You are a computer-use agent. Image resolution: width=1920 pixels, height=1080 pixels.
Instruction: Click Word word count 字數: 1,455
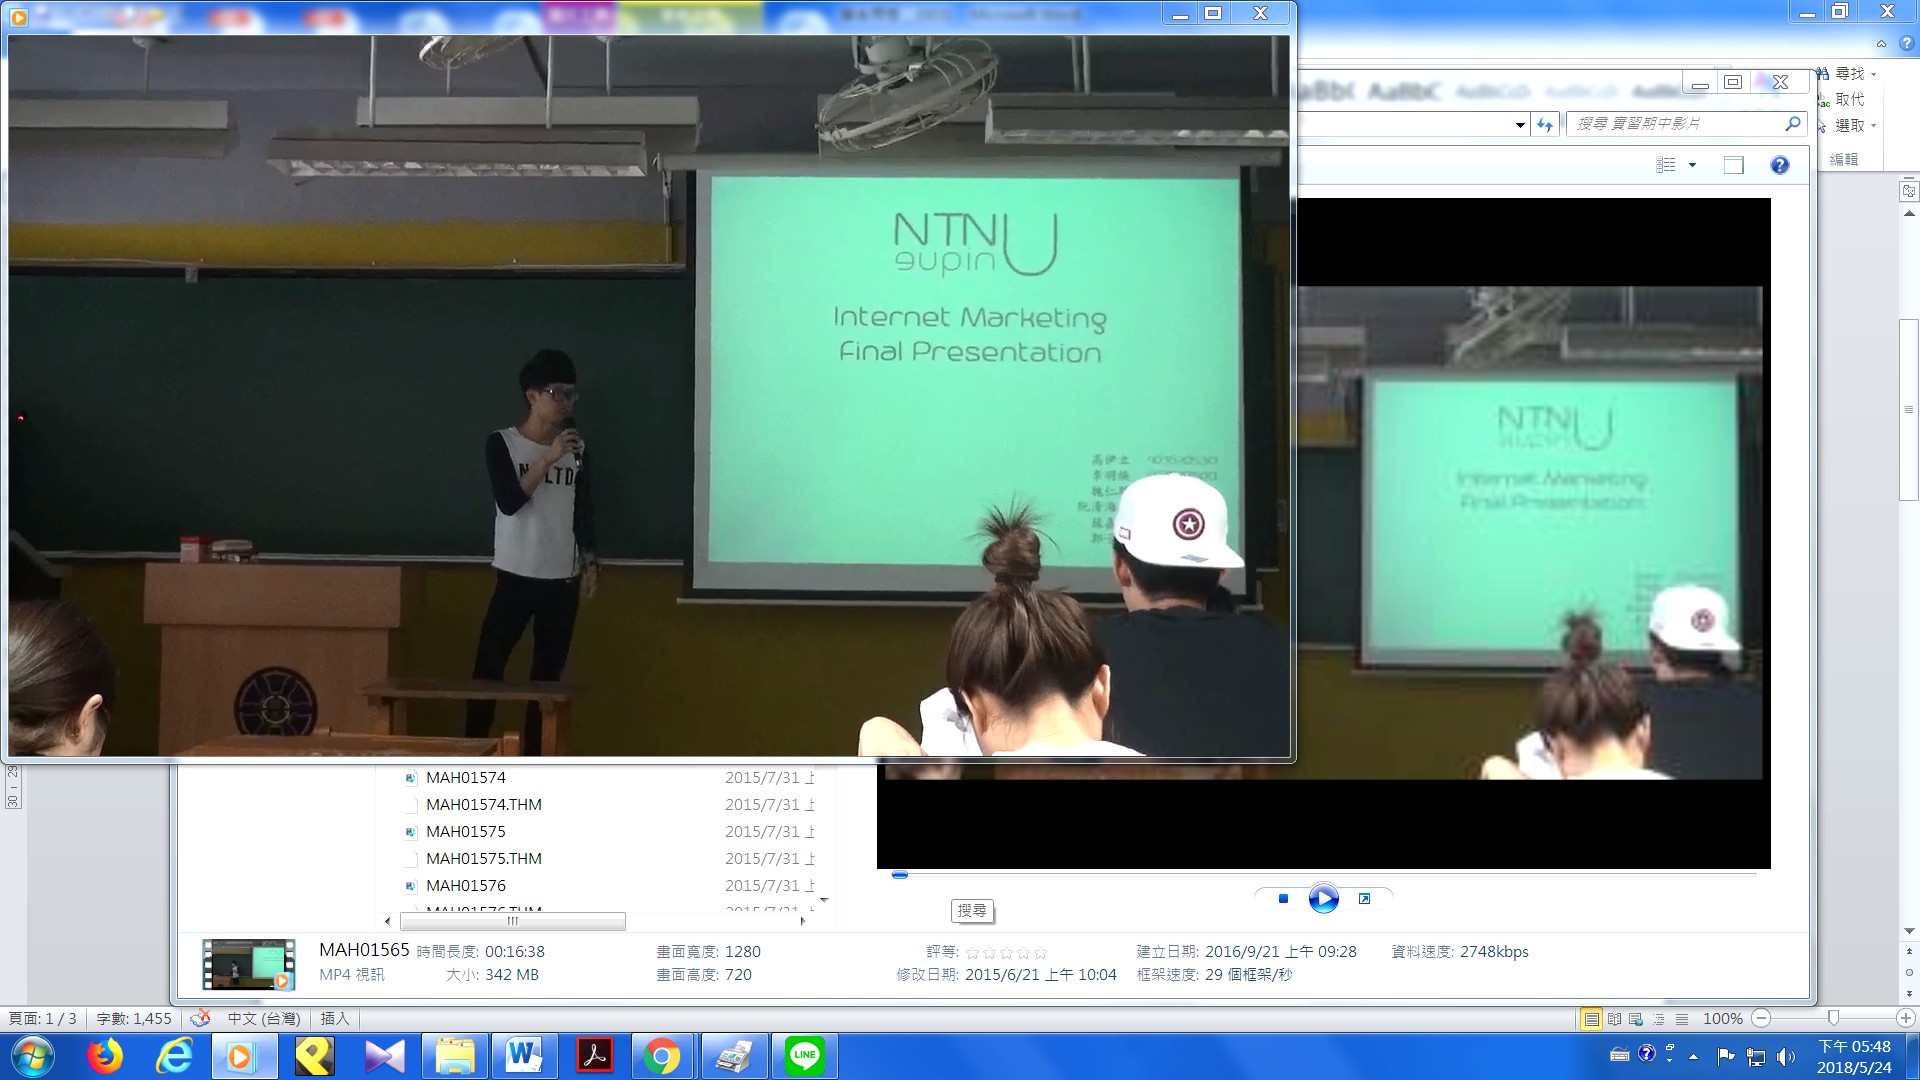(134, 1018)
